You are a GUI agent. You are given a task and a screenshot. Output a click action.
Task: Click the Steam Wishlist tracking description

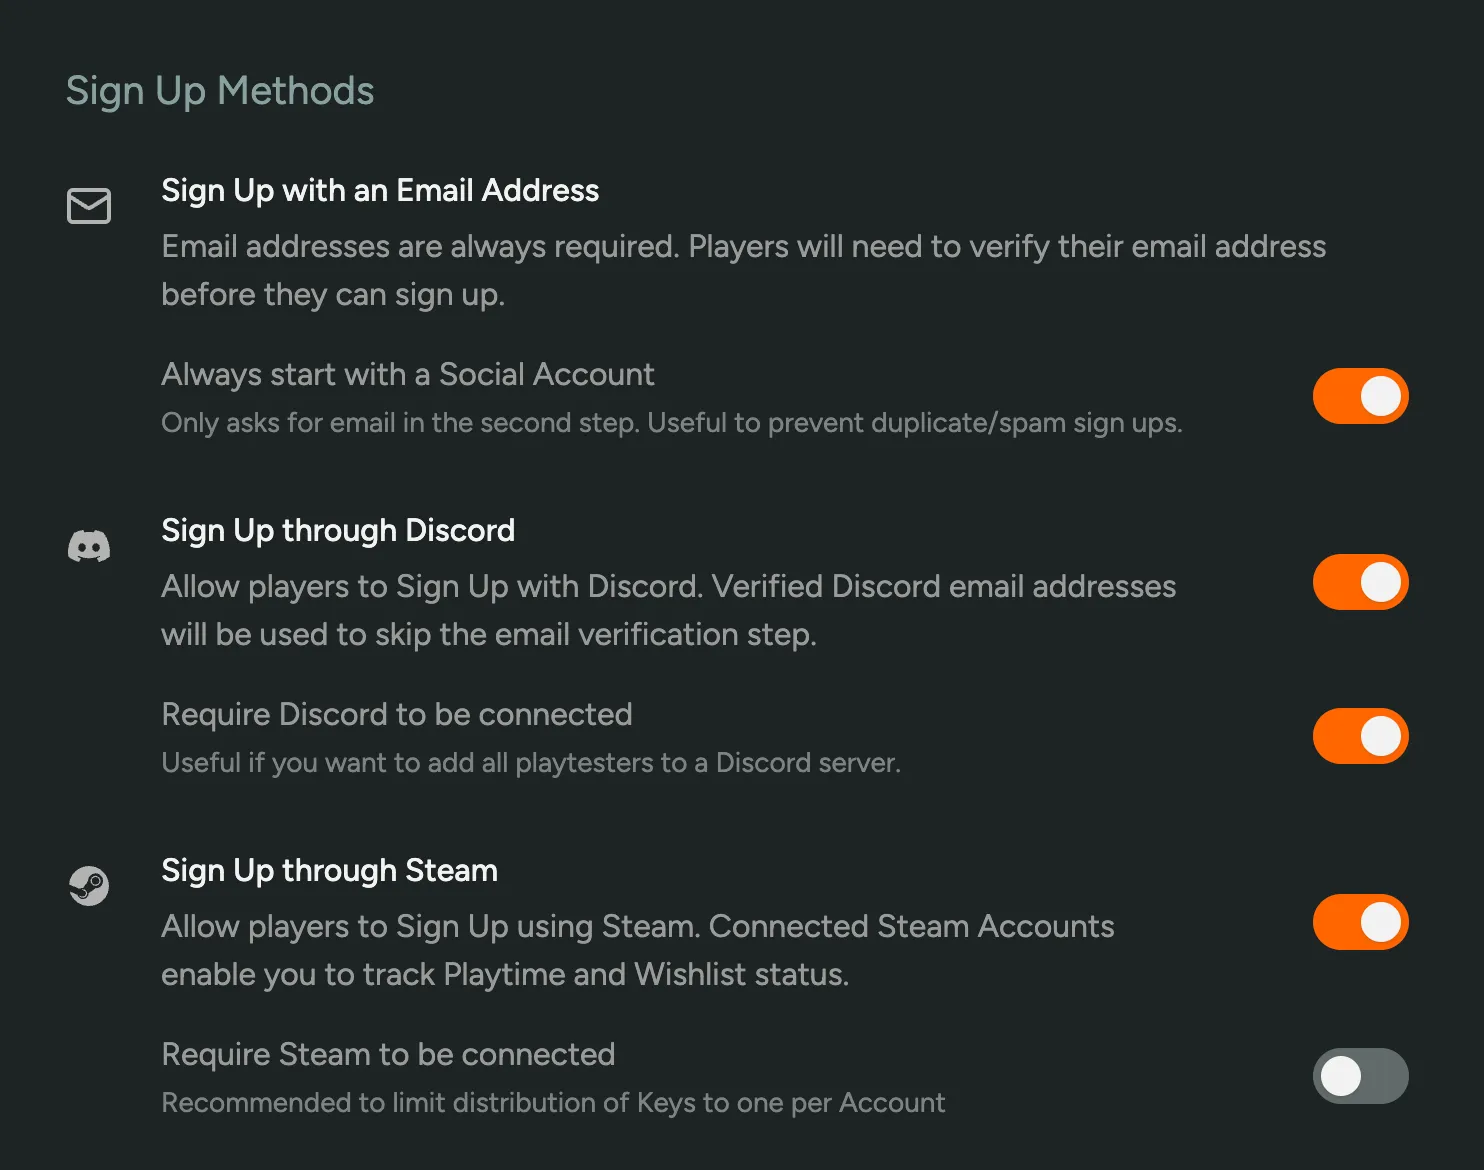[637, 950]
